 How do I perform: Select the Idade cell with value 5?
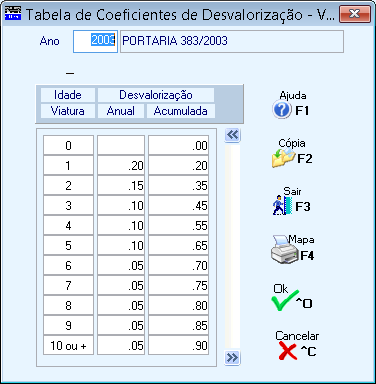click(x=68, y=245)
